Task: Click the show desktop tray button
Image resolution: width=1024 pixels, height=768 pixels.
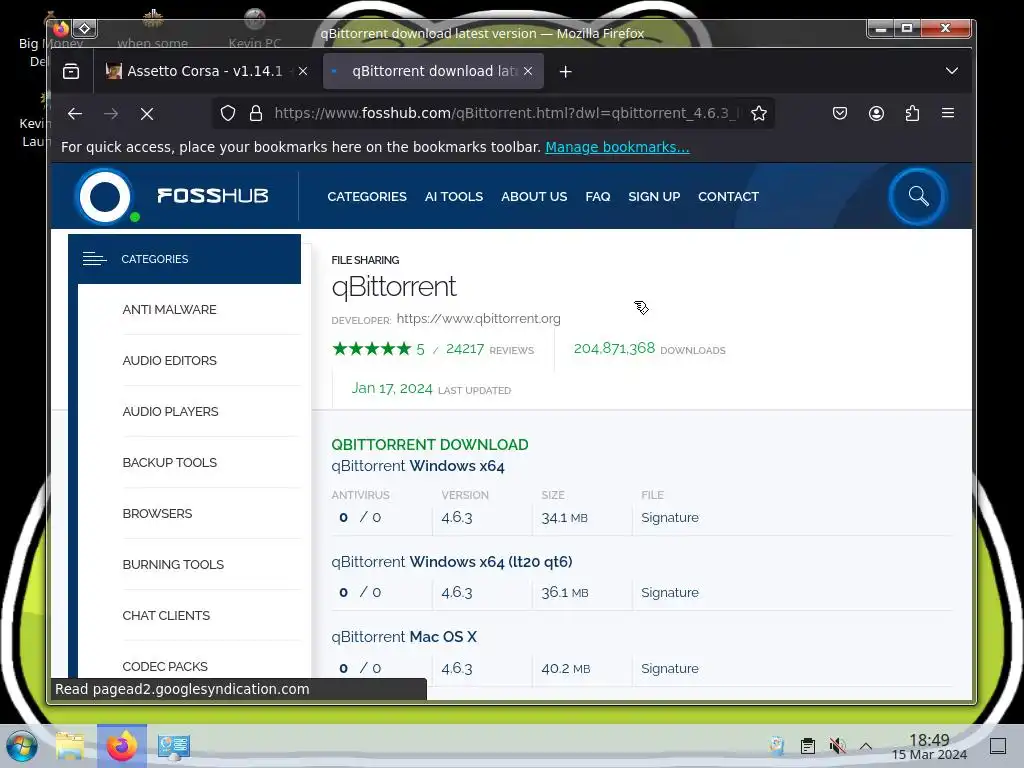Action: [x=998, y=746]
